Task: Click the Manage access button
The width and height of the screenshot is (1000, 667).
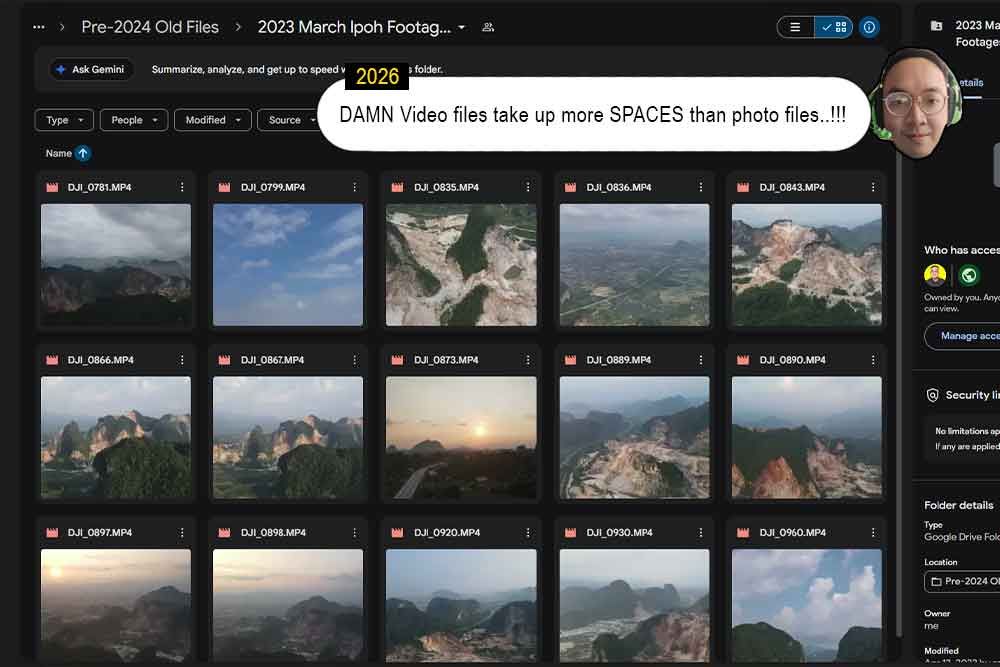Action: 963,336
